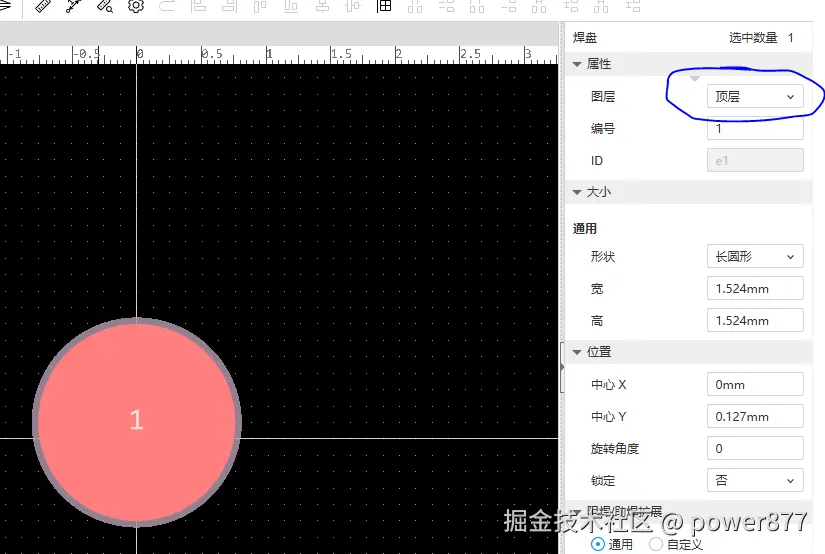
Task: Click the 中心 Y field 0.127mm
Action: click(x=755, y=417)
